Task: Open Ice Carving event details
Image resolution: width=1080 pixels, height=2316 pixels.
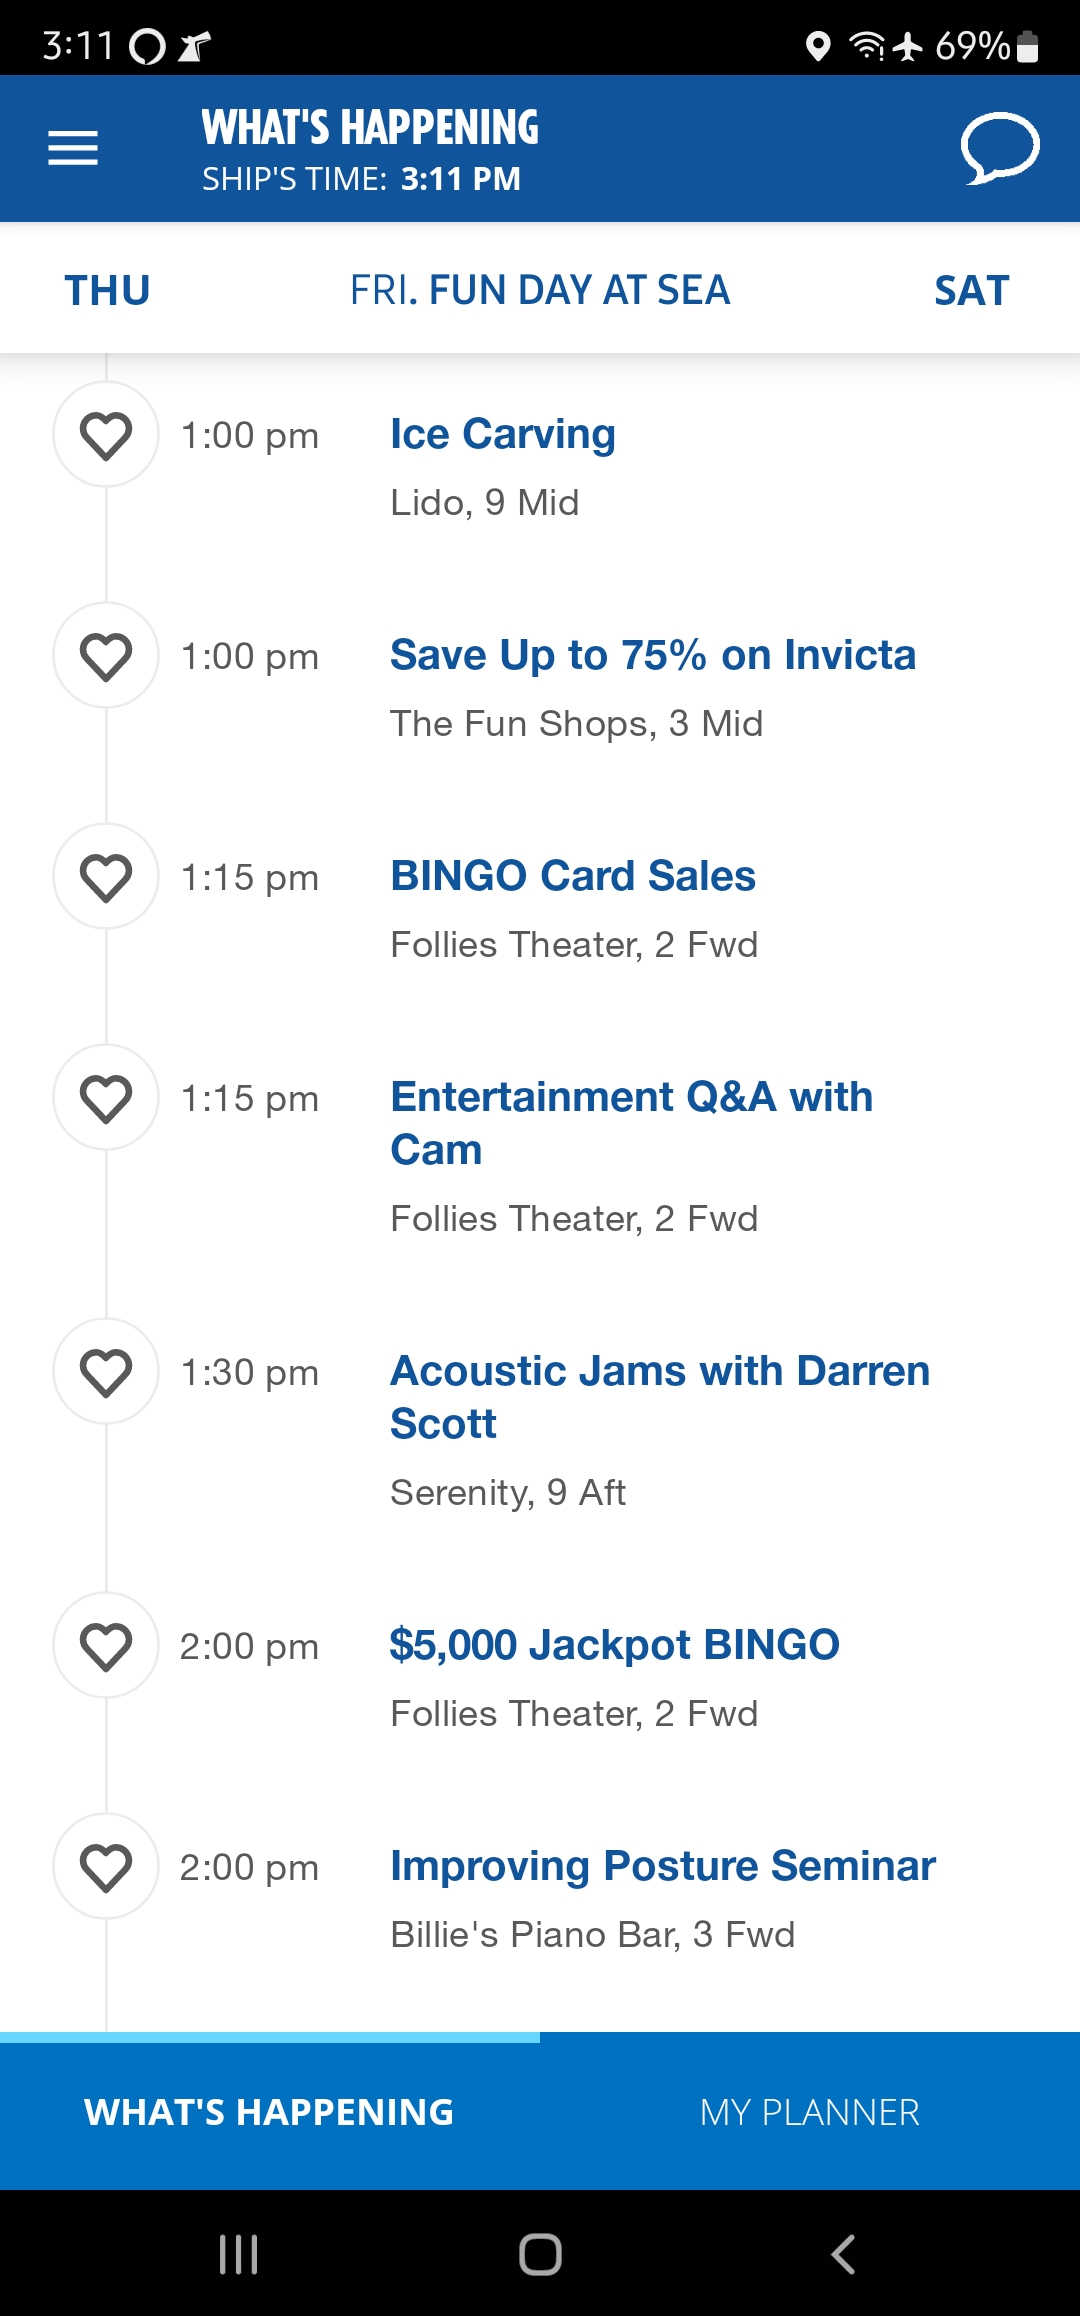Action: 503,434
